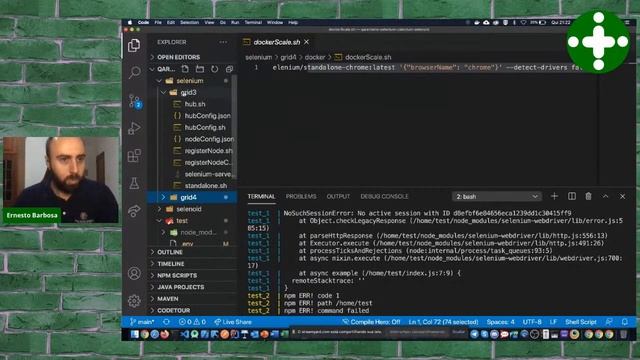Toggle Compile Hero: Off status item
The height and width of the screenshot is (360, 640).
pyautogui.click(x=371, y=322)
